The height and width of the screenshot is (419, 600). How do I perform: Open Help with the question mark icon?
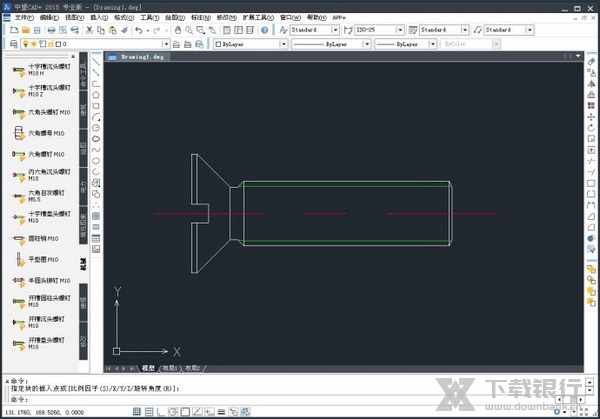[264, 30]
